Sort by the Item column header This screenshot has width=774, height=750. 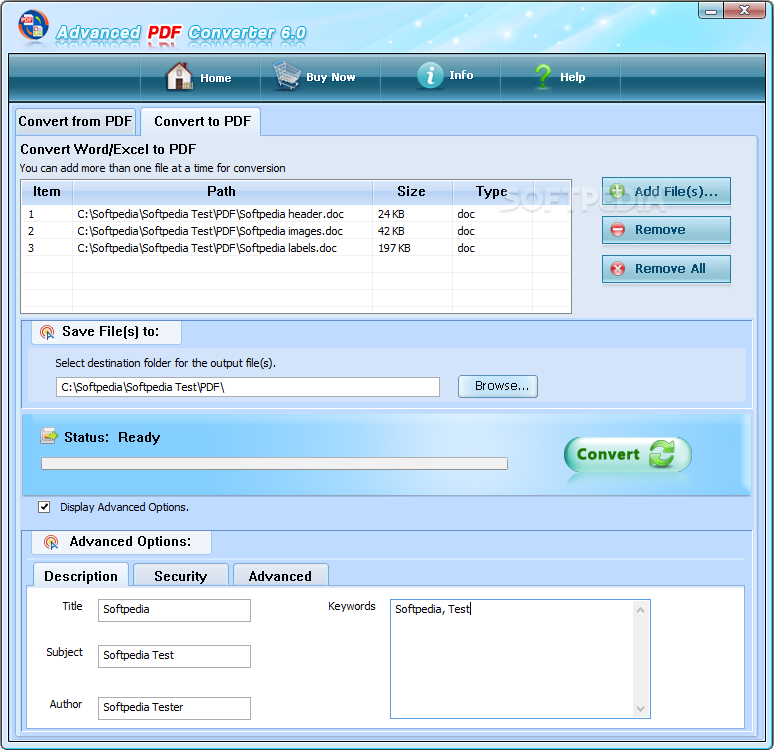pos(47,192)
